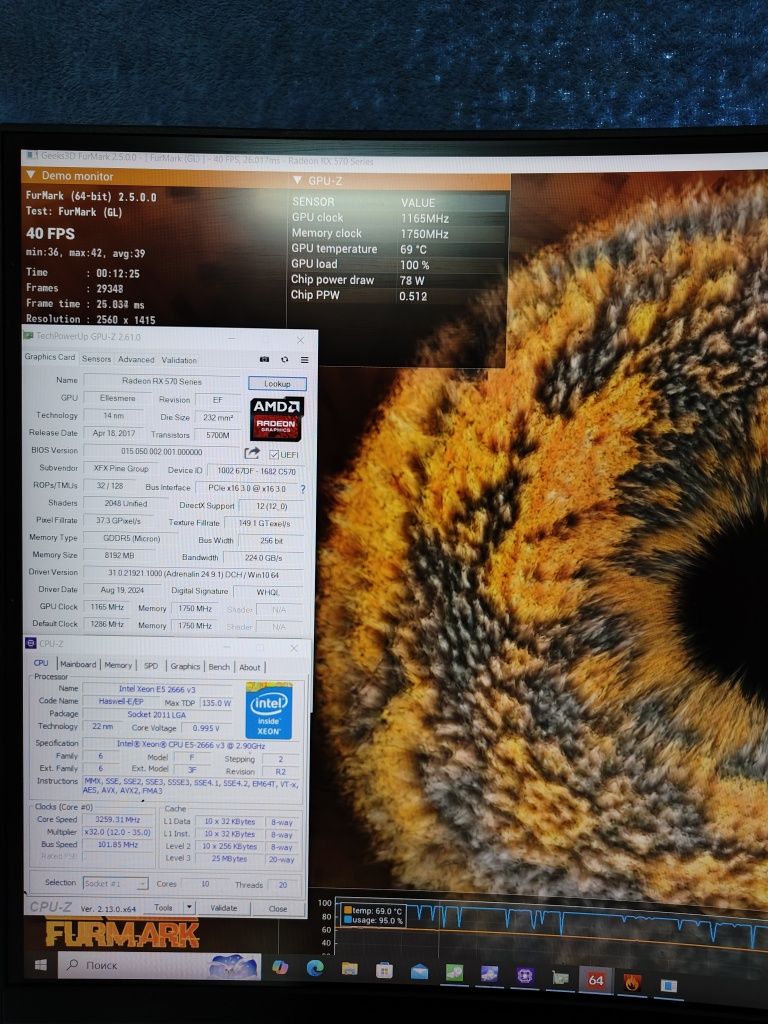768x1024 pixels.
Task: Open the About tab in CPU-Z
Action: [x=249, y=667]
